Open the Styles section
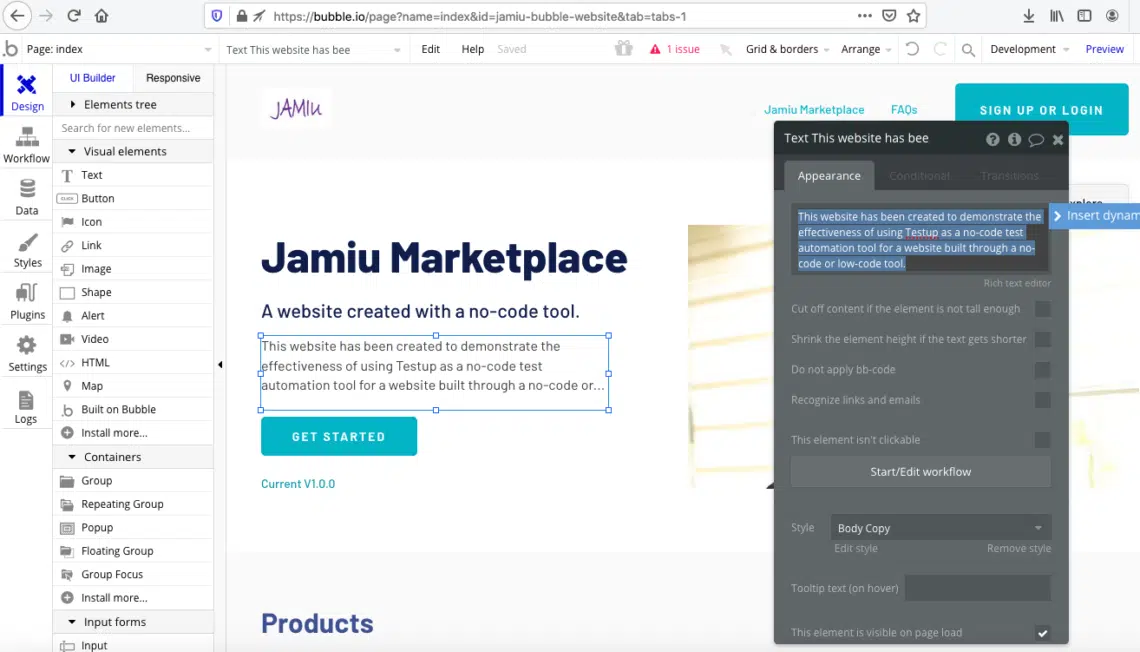This screenshot has height=652, width=1140. 27,249
